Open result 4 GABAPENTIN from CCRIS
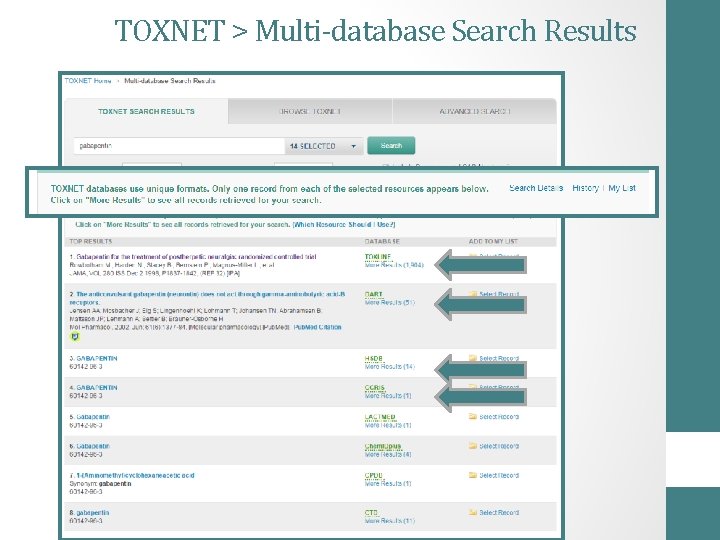The height and width of the screenshot is (540, 720). click(96, 388)
